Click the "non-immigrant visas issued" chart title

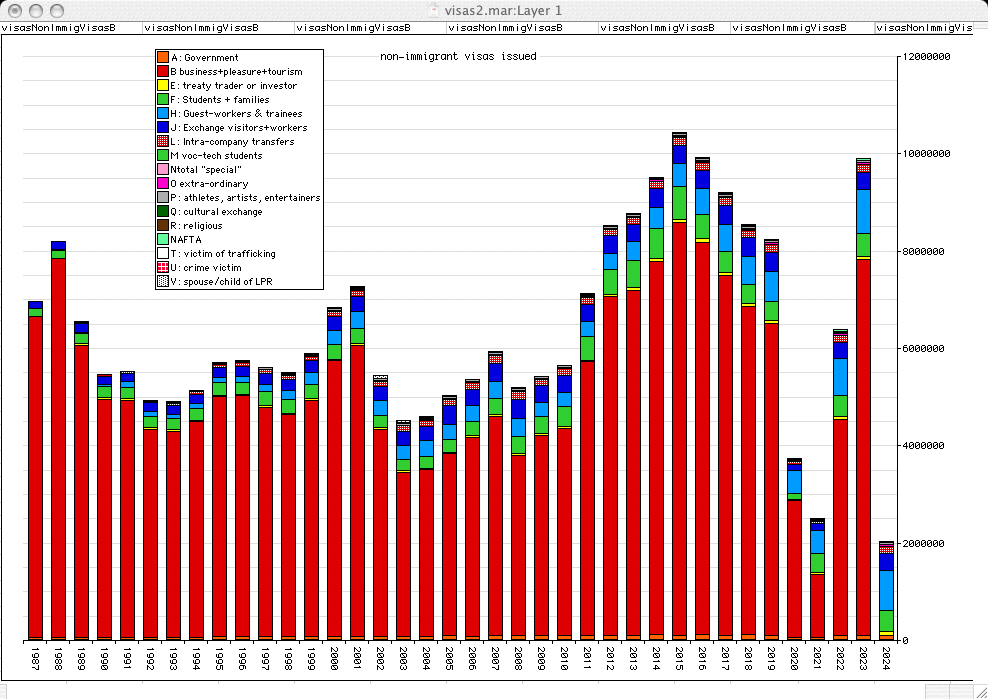click(x=458, y=57)
